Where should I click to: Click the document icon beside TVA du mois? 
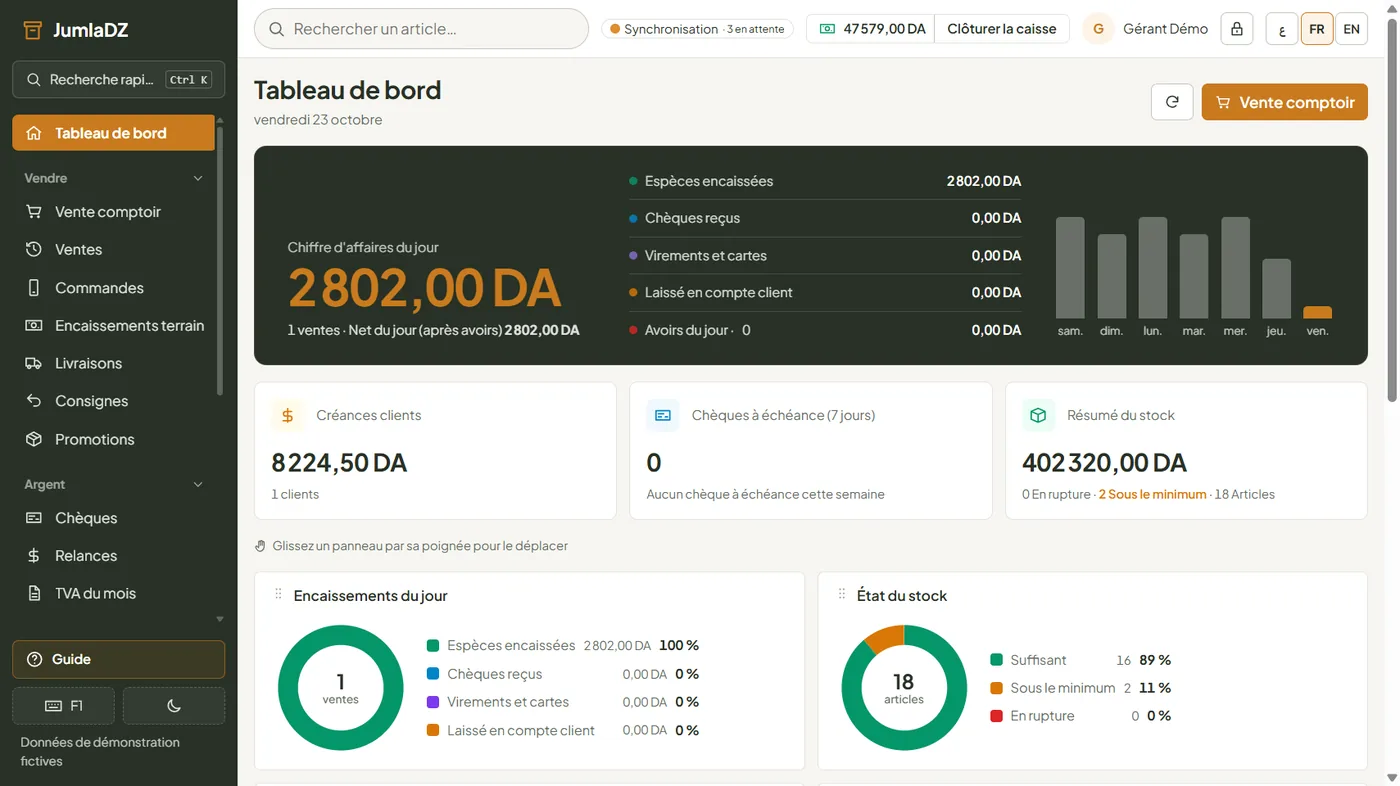click(x=34, y=593)
